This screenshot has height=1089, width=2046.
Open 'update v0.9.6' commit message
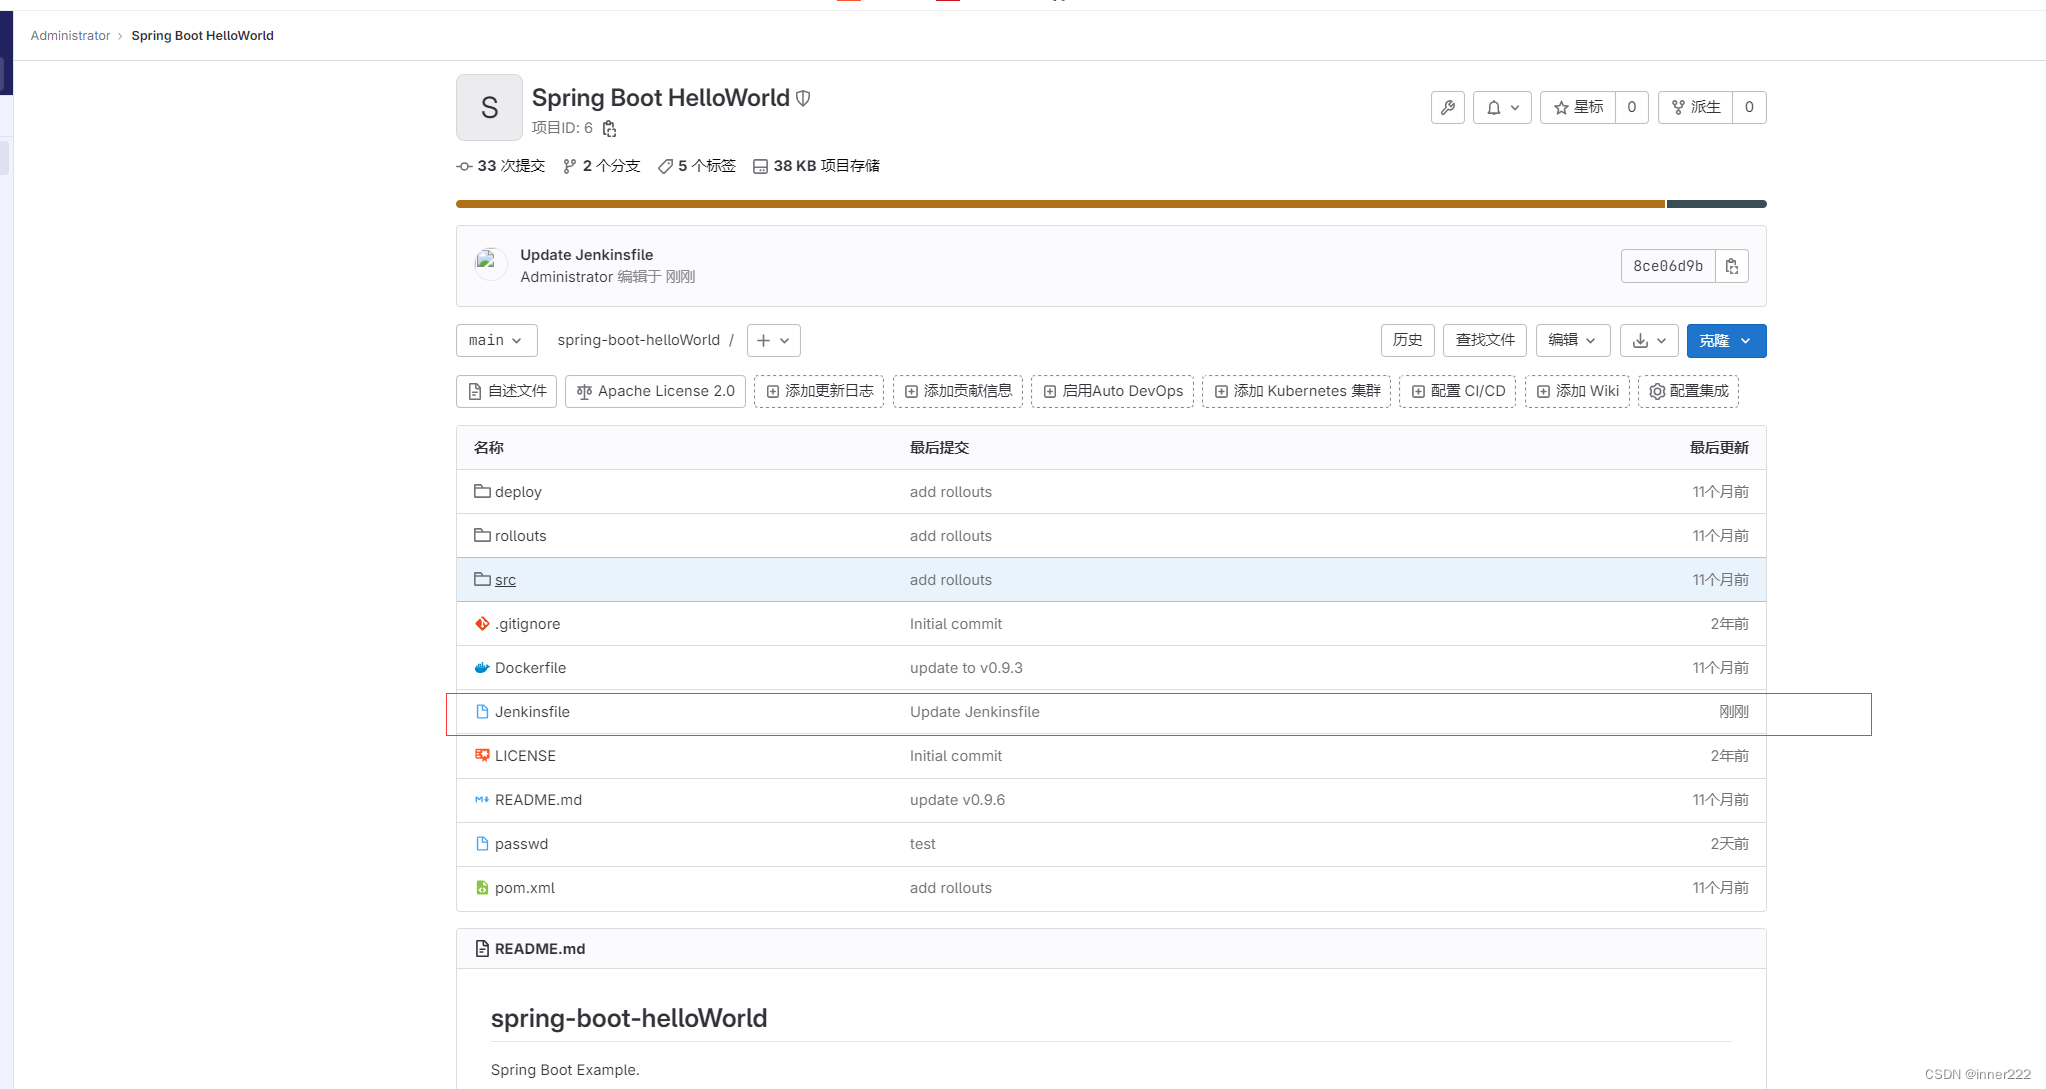point(957,800)
